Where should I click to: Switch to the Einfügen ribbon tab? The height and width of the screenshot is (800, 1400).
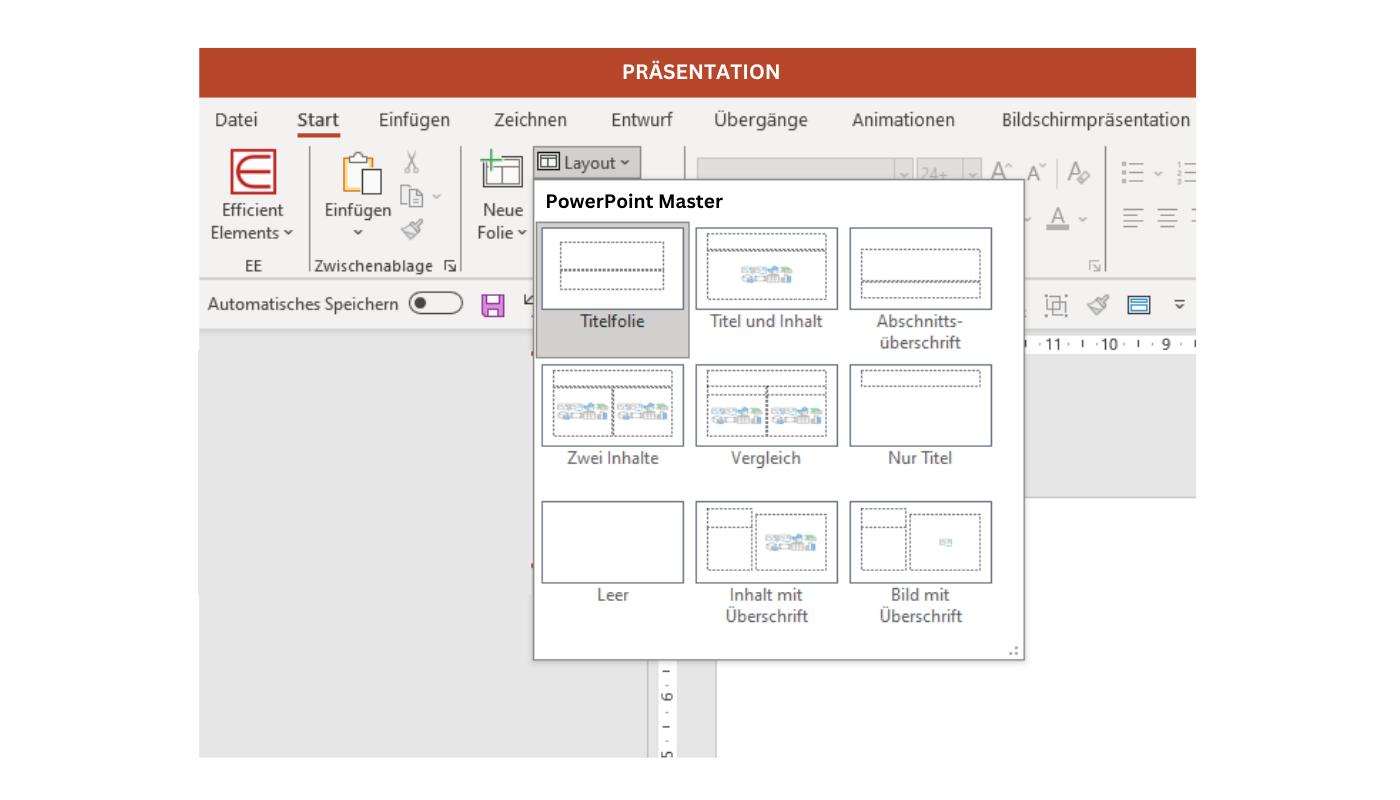click(414, 120)
